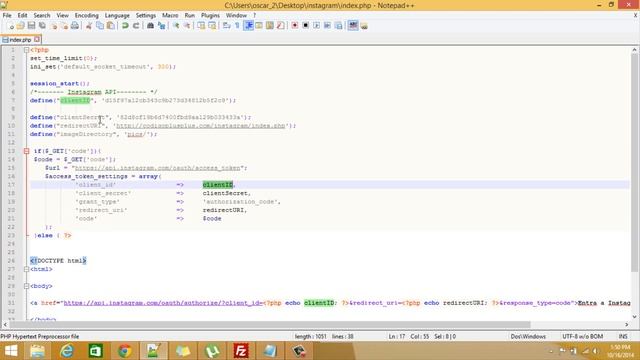This screenshot has width=640, height=360.
Task: Create a new file with the New toolbar icon
Action: pyautogui.click(x=11, y=26)
